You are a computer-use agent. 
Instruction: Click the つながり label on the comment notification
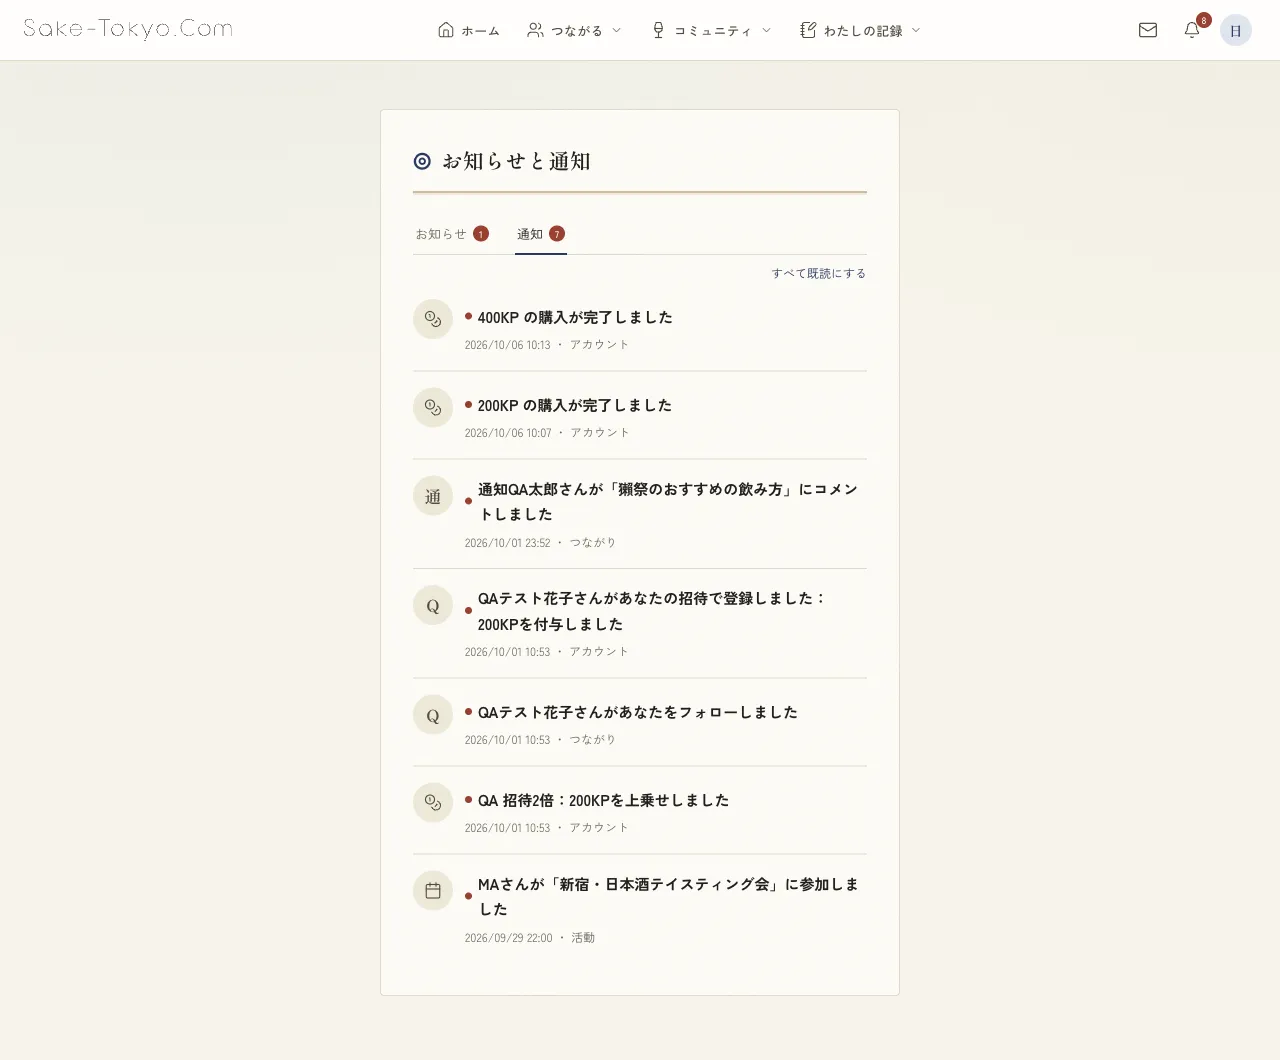[x=593, y=543]
